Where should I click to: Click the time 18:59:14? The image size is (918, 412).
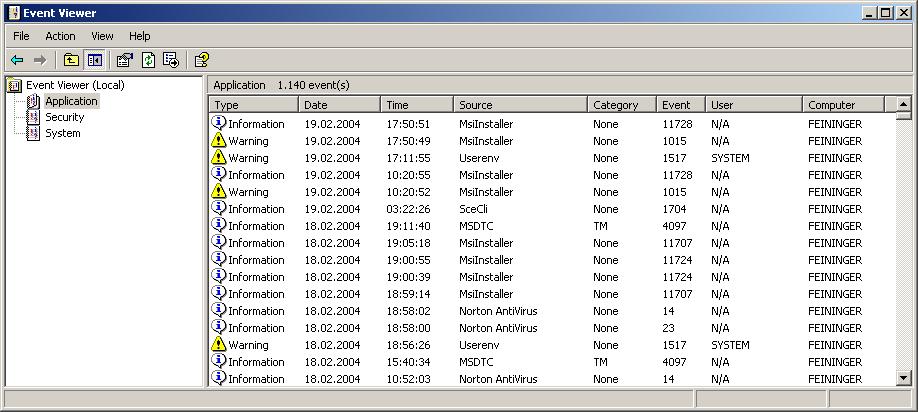(408, 294)
